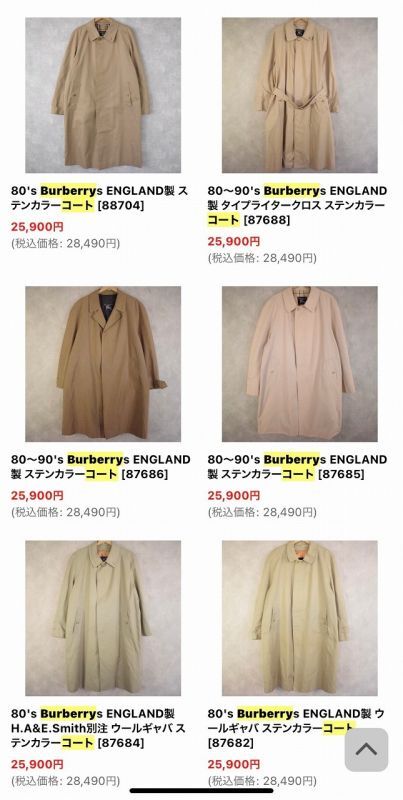Click the red price under item 87688

click(x=234, y=241)
